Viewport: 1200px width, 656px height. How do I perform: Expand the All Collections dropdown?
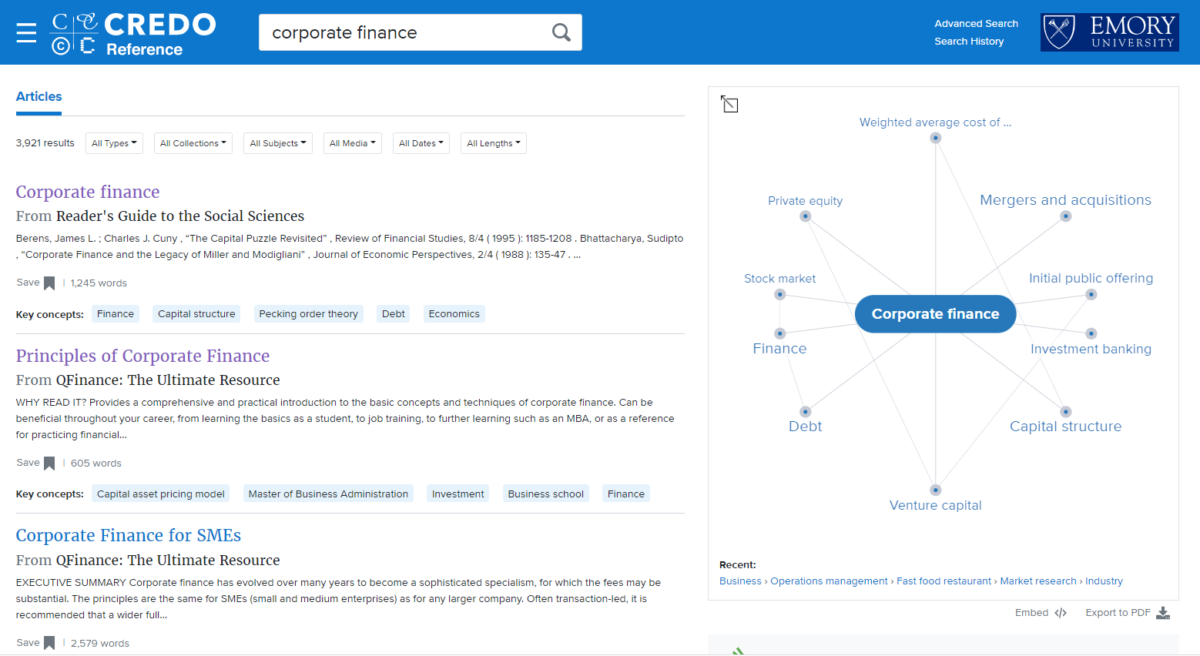point(193,143)
